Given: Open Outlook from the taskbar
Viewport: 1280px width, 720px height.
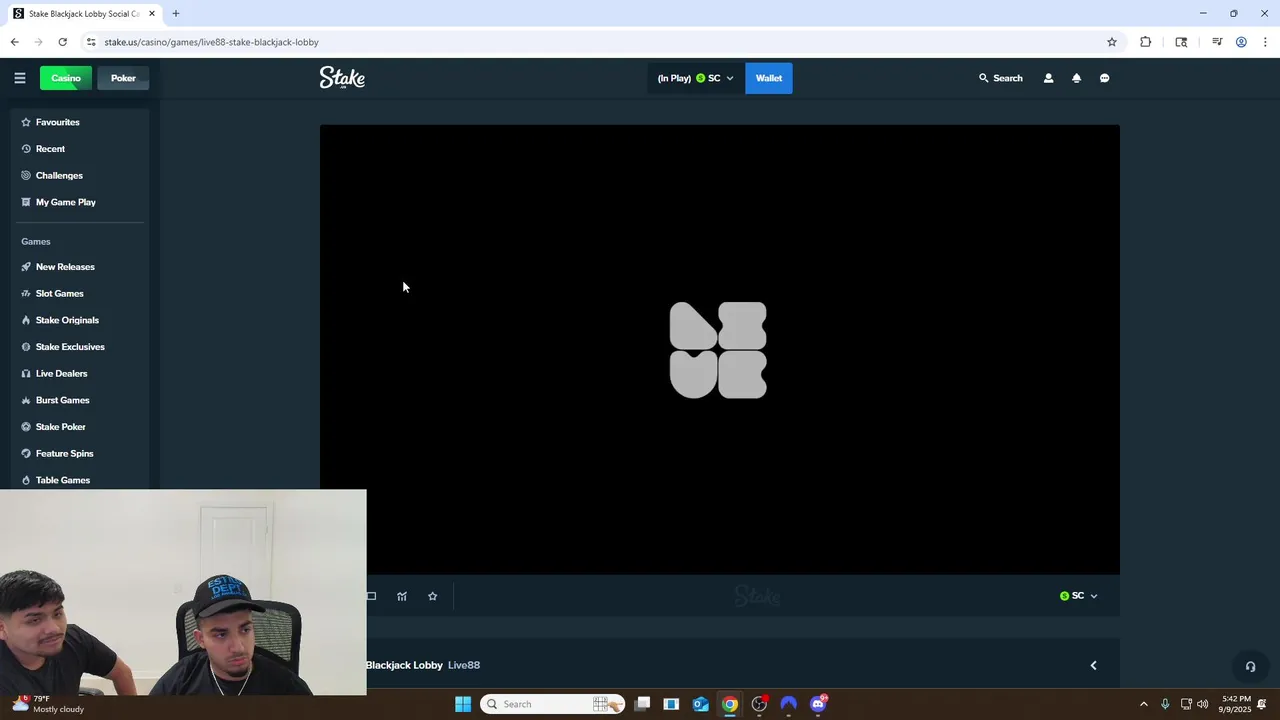Looking at the screenshot, I should [x=701, y=704].
